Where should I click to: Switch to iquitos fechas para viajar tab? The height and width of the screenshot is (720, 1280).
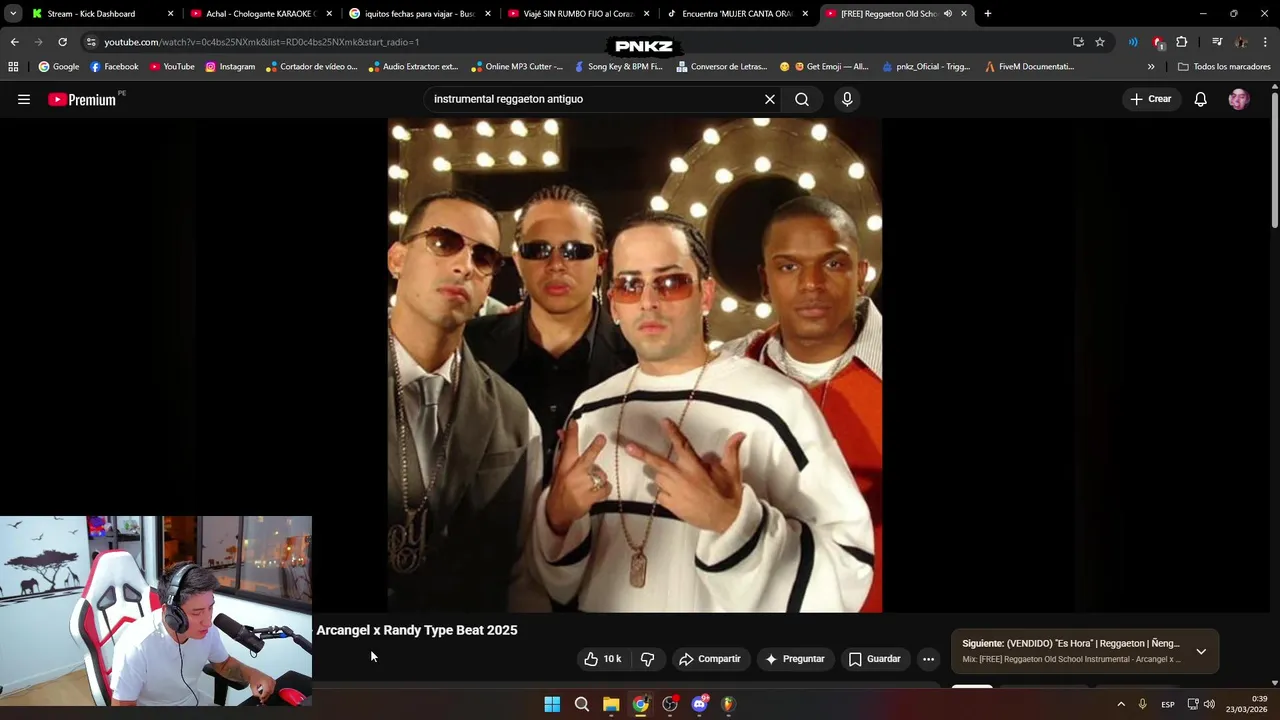pyautogui.click(x=419, y=14)
